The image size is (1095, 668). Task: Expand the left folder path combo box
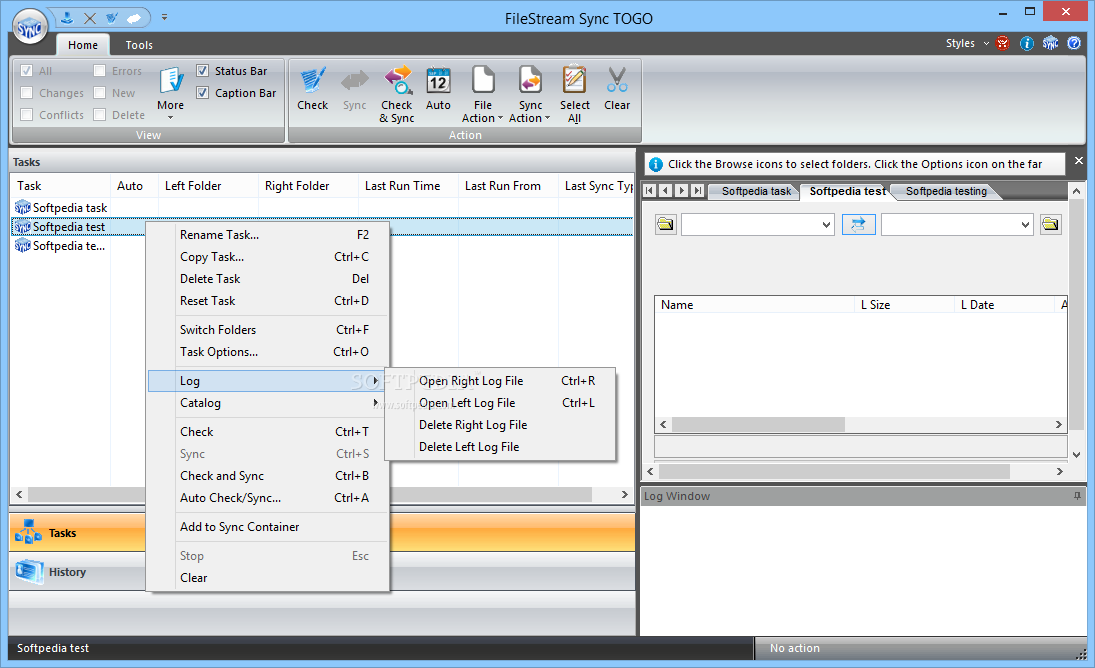click(826, 225)
